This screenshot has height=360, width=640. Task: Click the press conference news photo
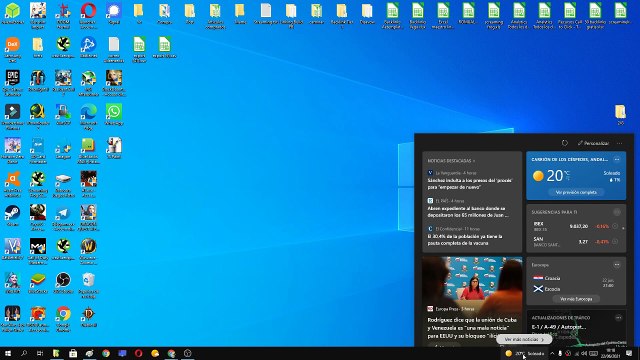(x=472, y=280)
